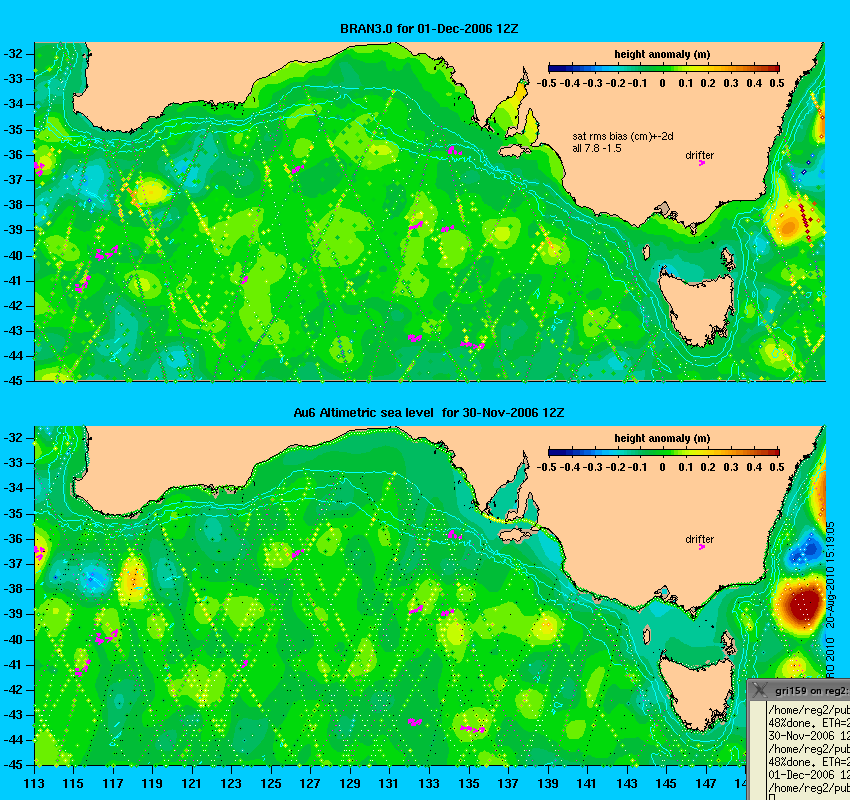The height and width of the screenshot is (800, 850).
Task: Click longitude tick label 139
Action: 548,784
